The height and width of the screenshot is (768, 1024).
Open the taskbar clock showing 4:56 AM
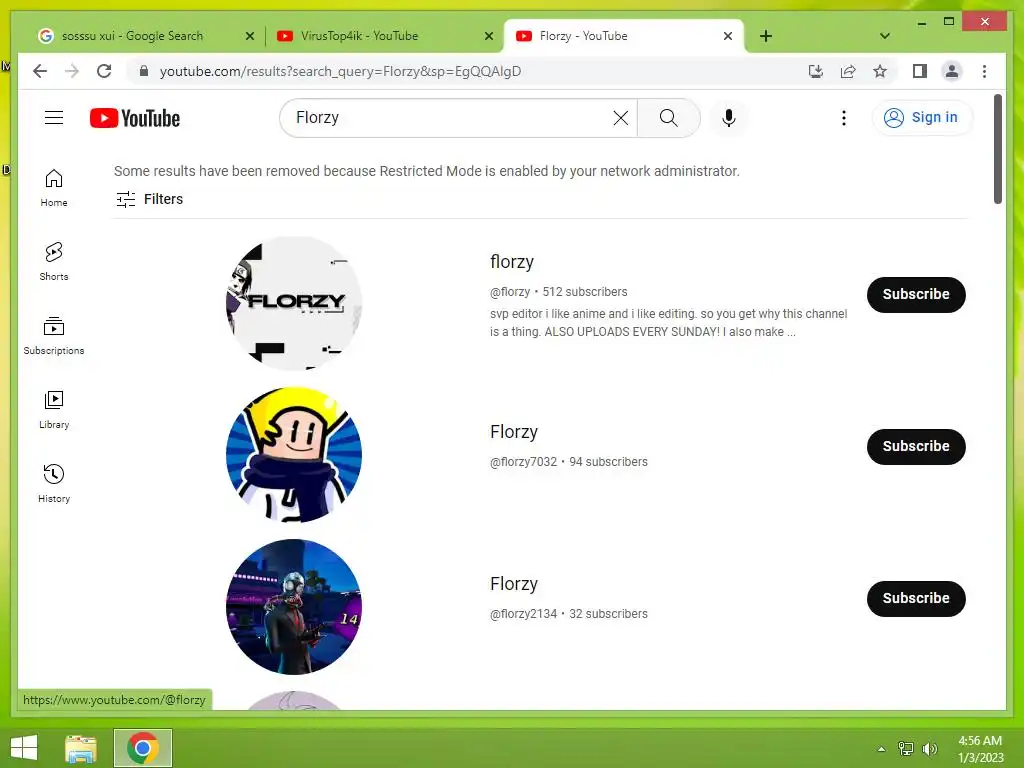pyautogui.click(x=980, y=749)
